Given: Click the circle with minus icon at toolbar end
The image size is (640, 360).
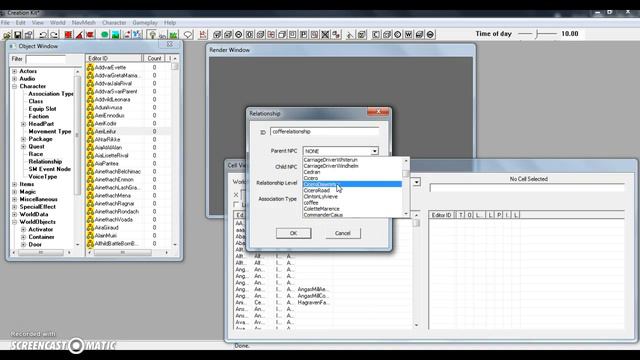Looking at the screenshot, I should pos(430,35).
